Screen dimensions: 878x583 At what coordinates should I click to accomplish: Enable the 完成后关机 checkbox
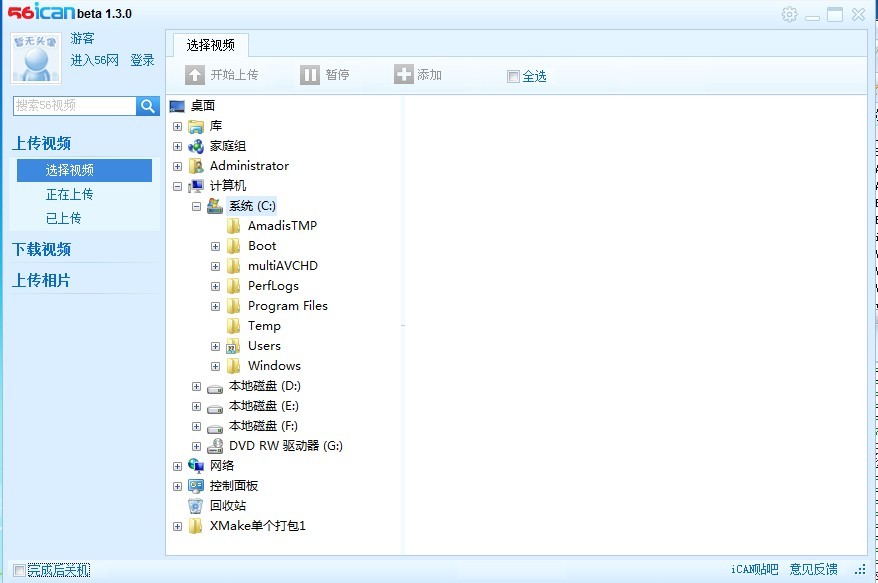tap(19, 571)
